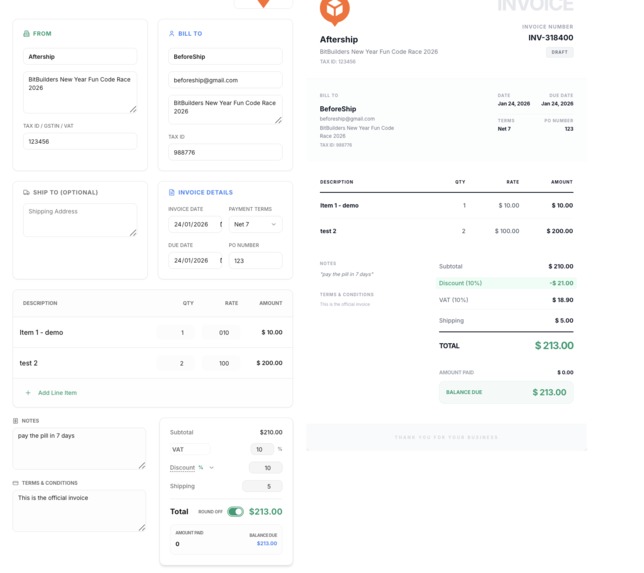Open the Discount type percent dropdown

tap(207, 468)
